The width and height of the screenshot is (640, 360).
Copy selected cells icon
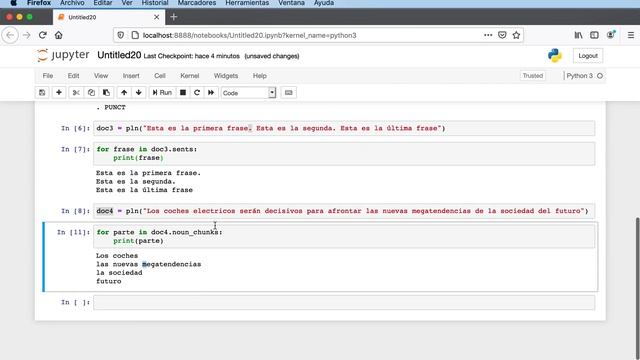(x=91, y=93)
